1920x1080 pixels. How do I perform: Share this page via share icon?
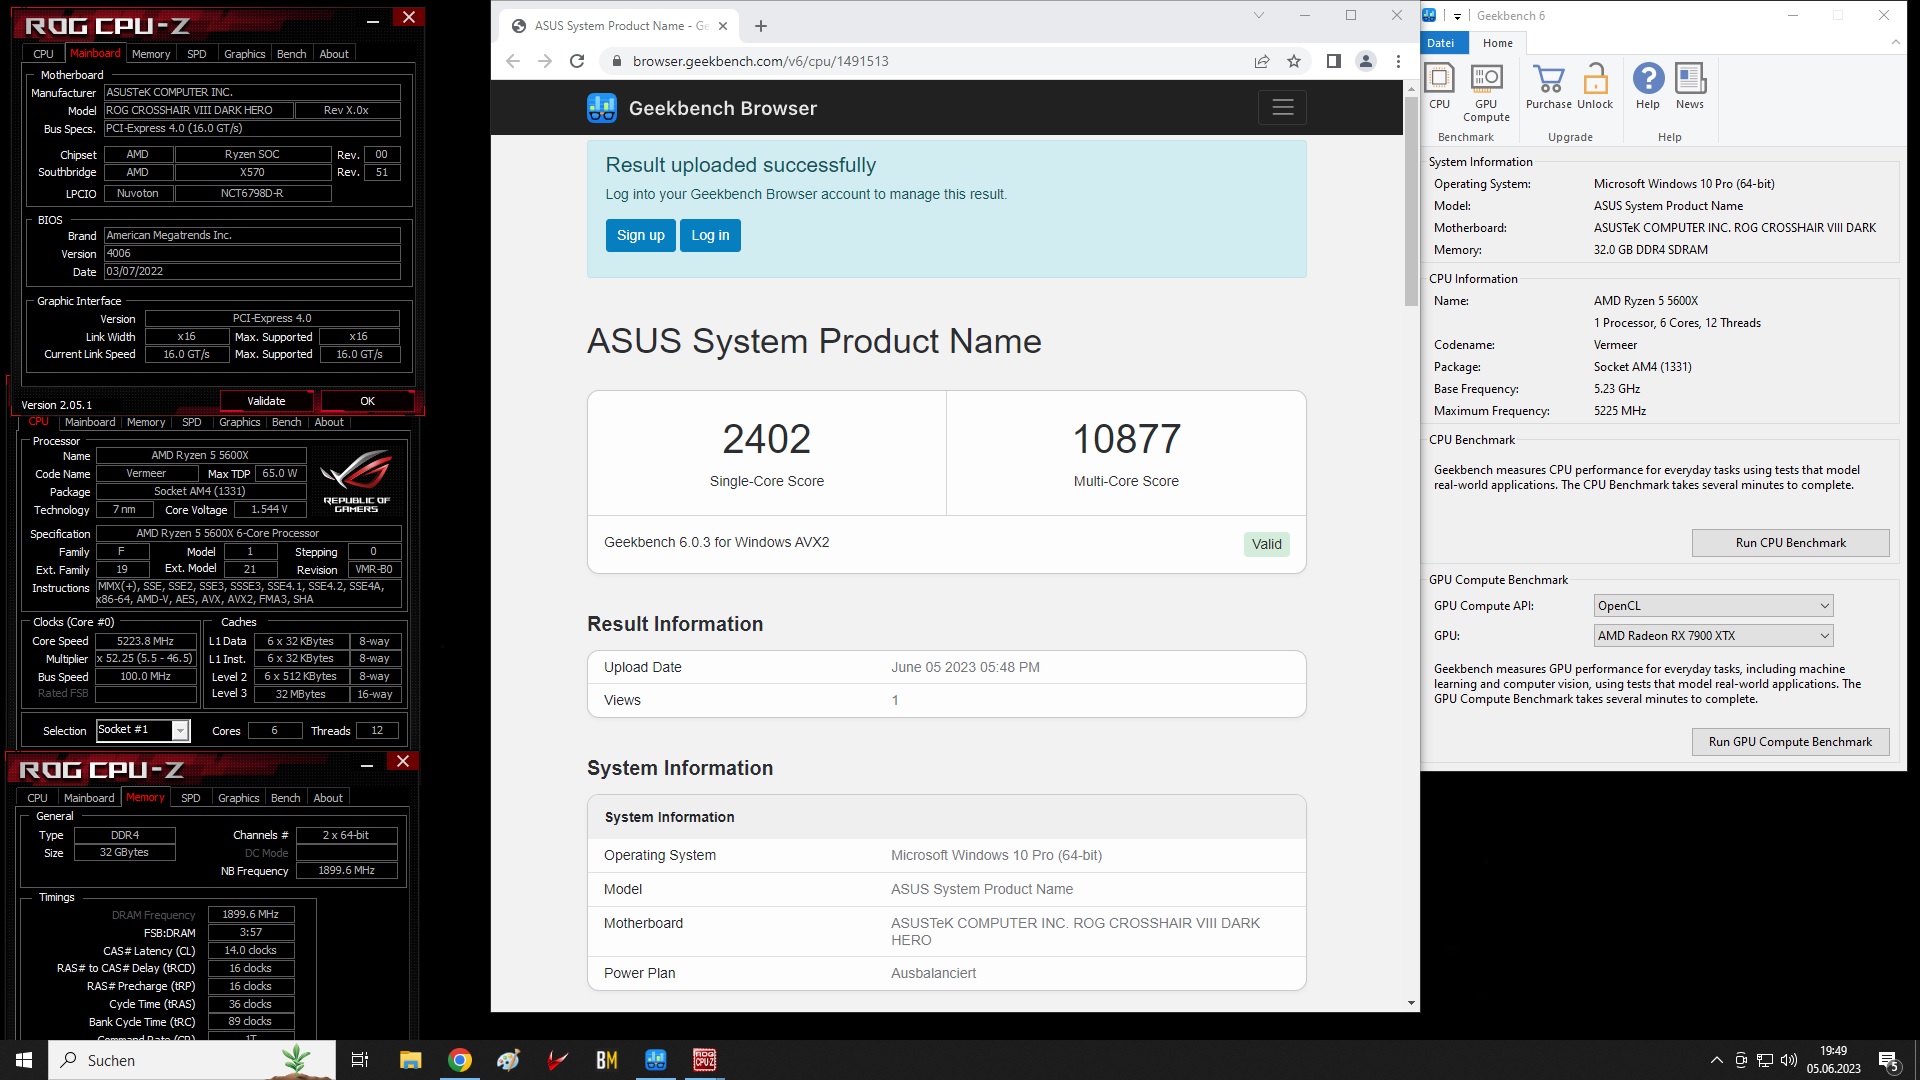(1262, 61)
